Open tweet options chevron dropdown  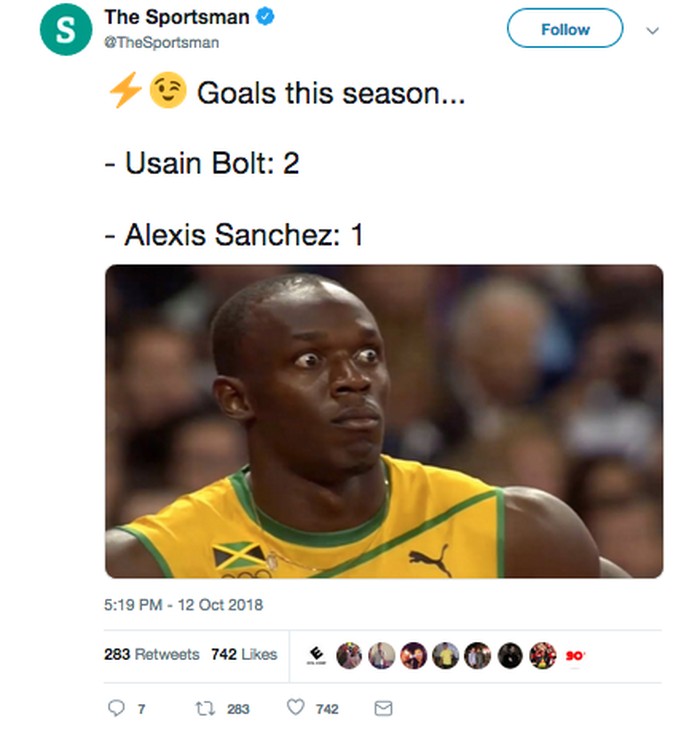(653, 30)
